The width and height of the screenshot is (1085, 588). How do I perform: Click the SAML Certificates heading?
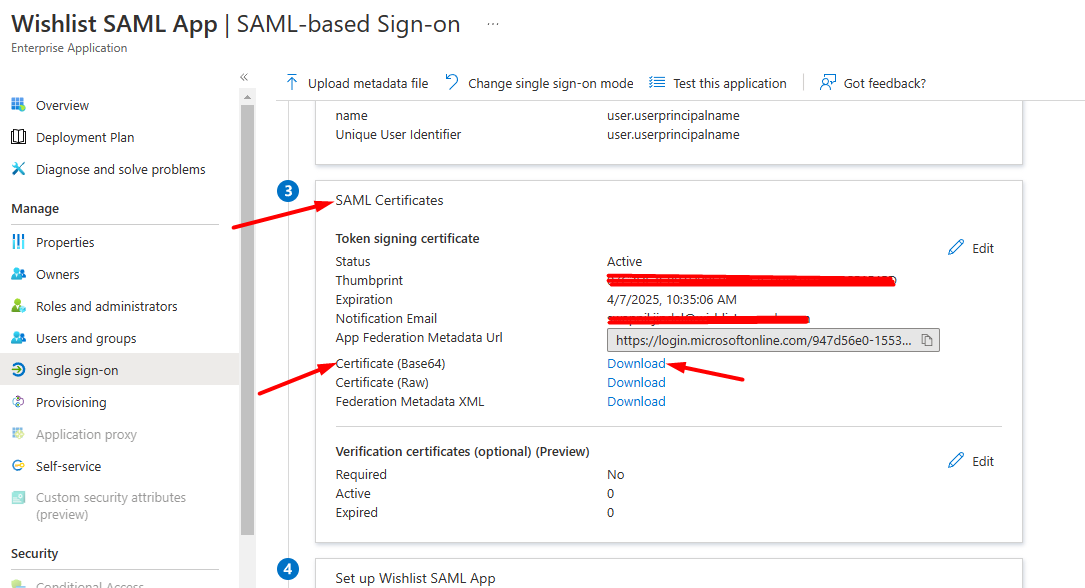[390, 200]
